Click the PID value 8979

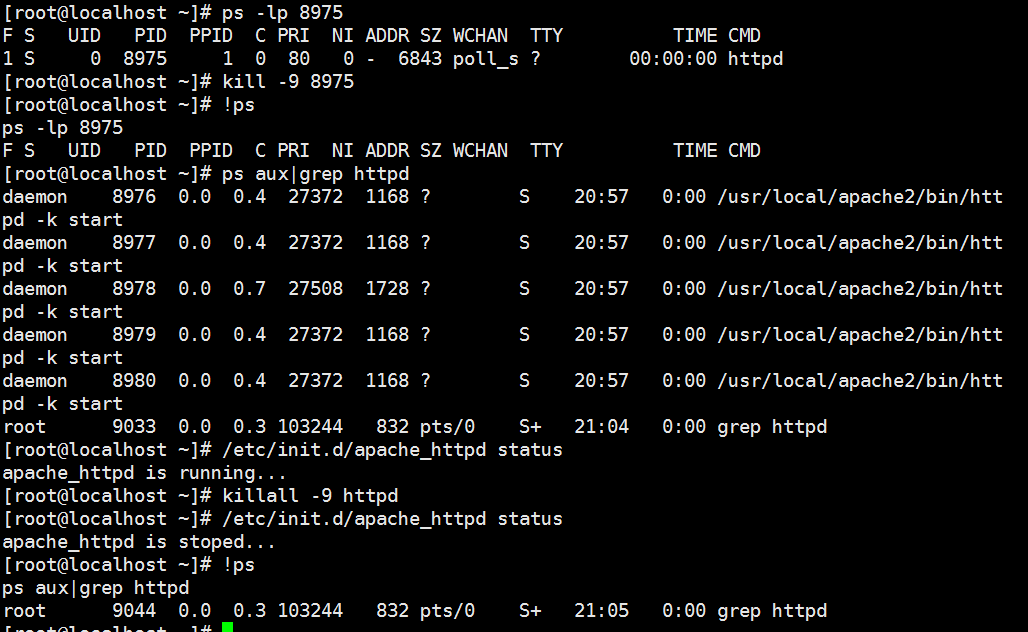coord(134,335)
